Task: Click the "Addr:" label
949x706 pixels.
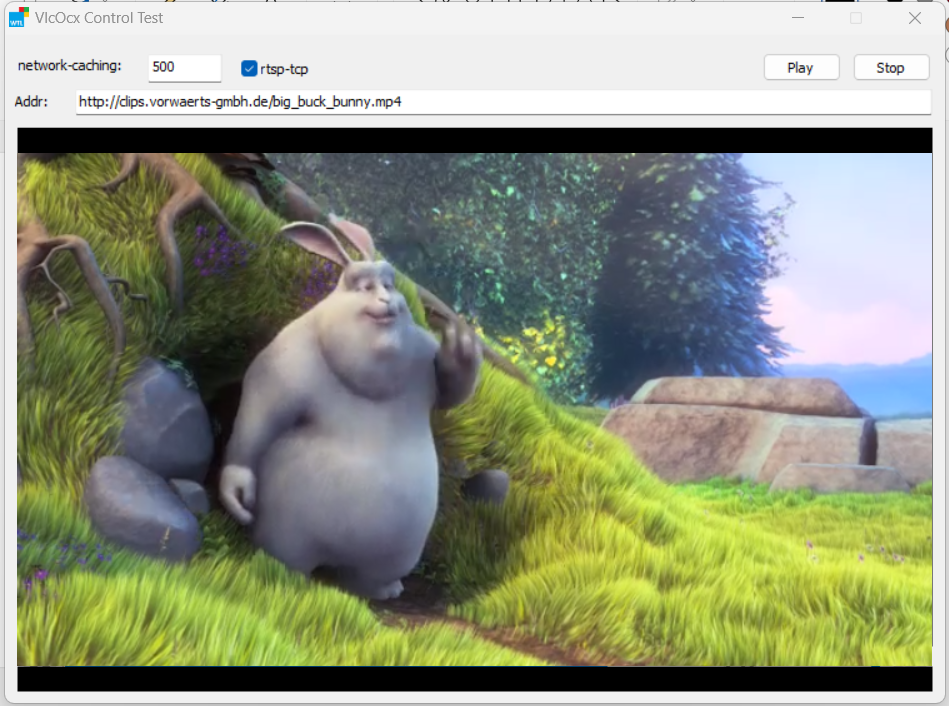Action: click(31, 102)
